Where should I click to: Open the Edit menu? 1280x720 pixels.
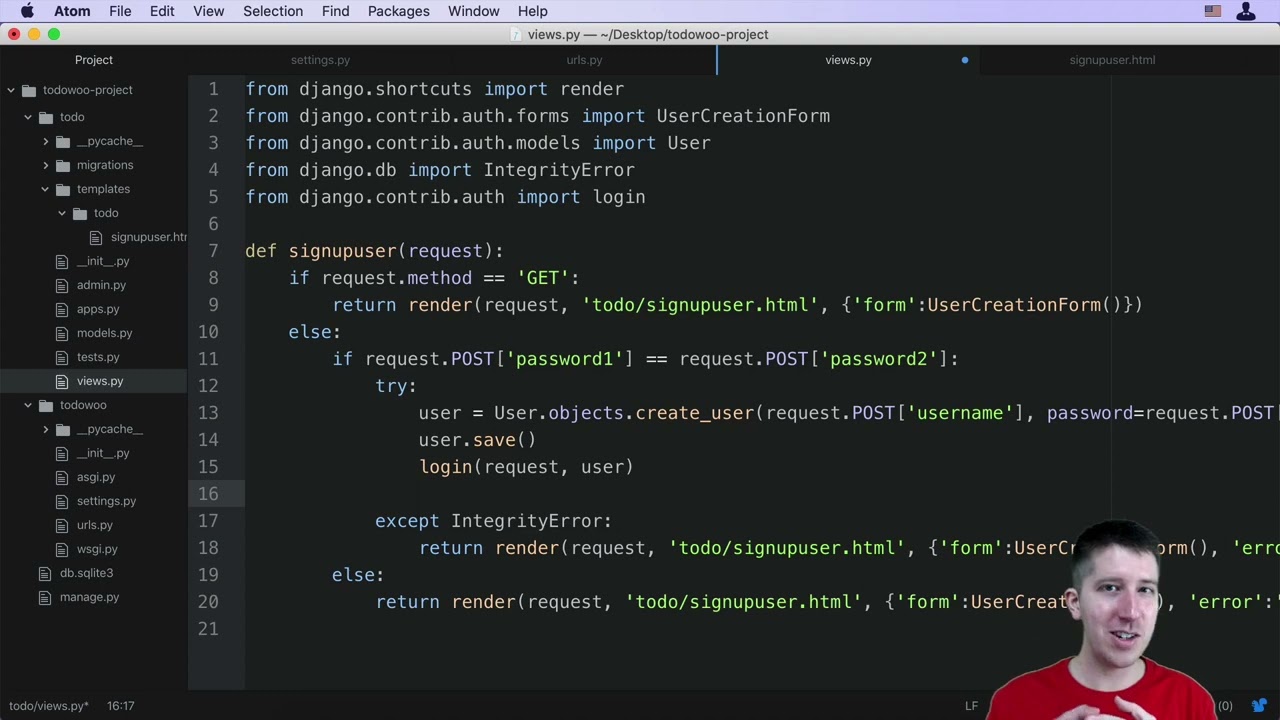point(162,11)
